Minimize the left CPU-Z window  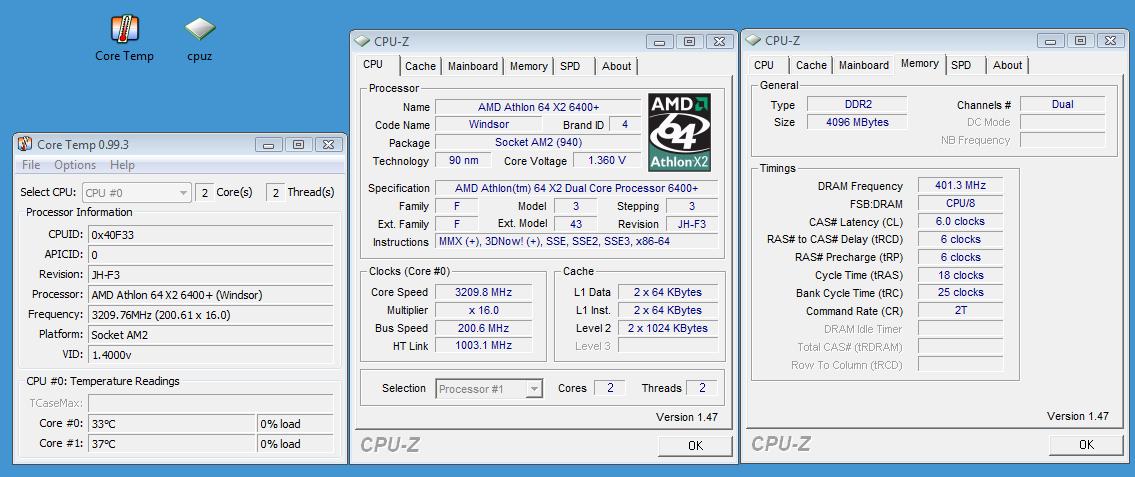coord(659,42)
